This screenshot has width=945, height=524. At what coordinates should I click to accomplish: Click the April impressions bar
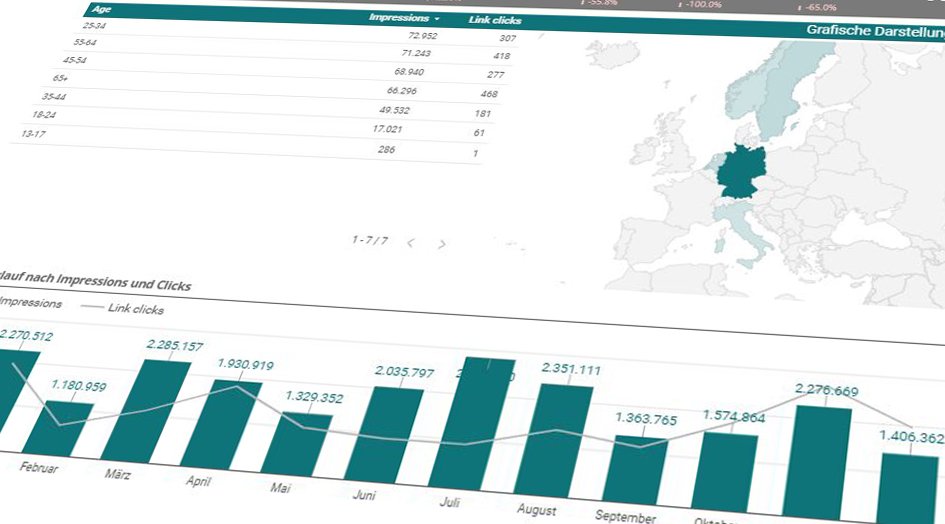(x=221, y=425)
